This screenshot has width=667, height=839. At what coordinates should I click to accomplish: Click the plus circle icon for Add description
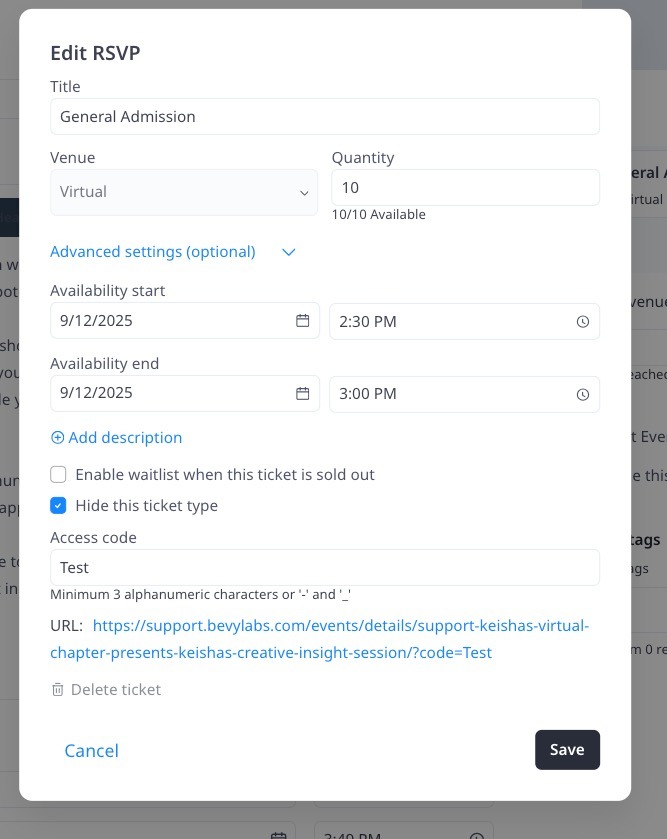tap(57, 438)
